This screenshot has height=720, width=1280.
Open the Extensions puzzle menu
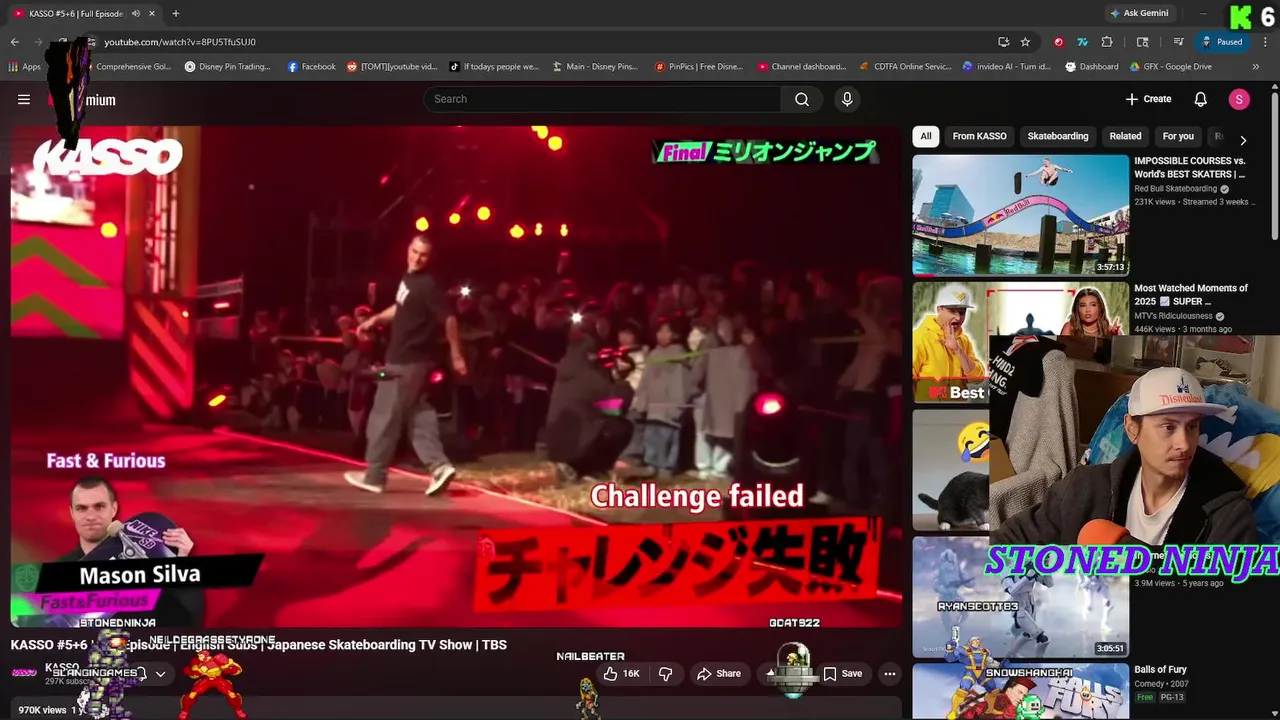[1107, 42]
